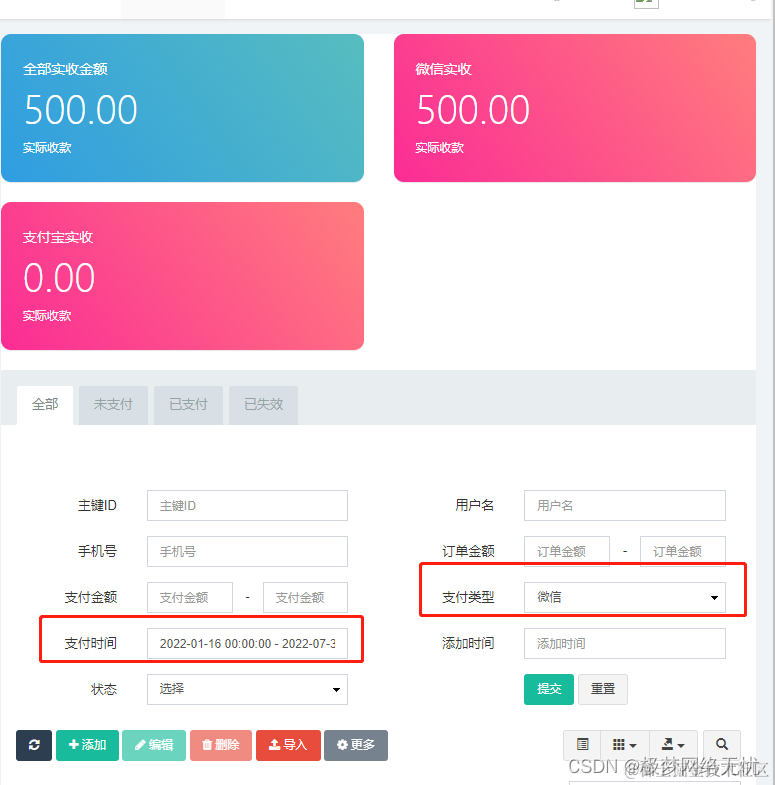Viewport: 775px width, 785px height.
Task: Click the second 支付金额 range field
Action: pos(305,597)
